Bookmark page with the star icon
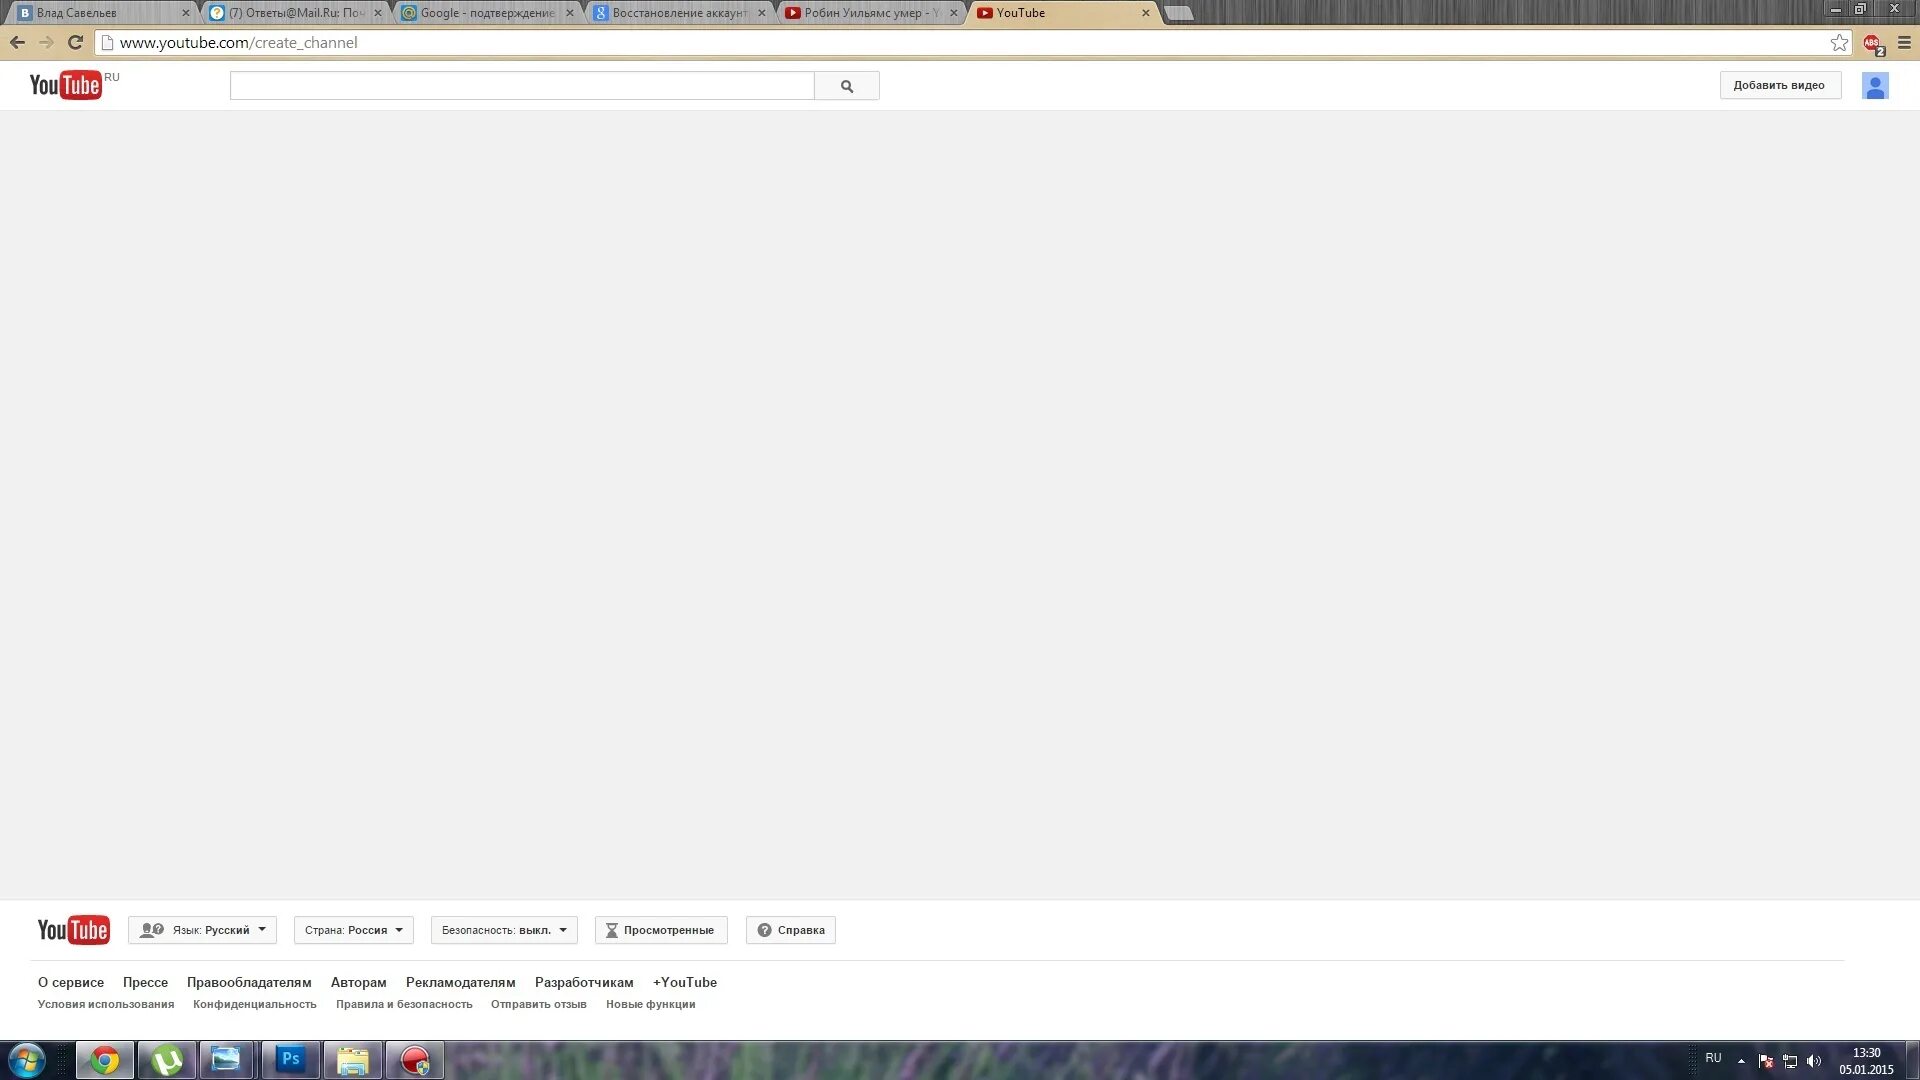 click(1839, 43)
